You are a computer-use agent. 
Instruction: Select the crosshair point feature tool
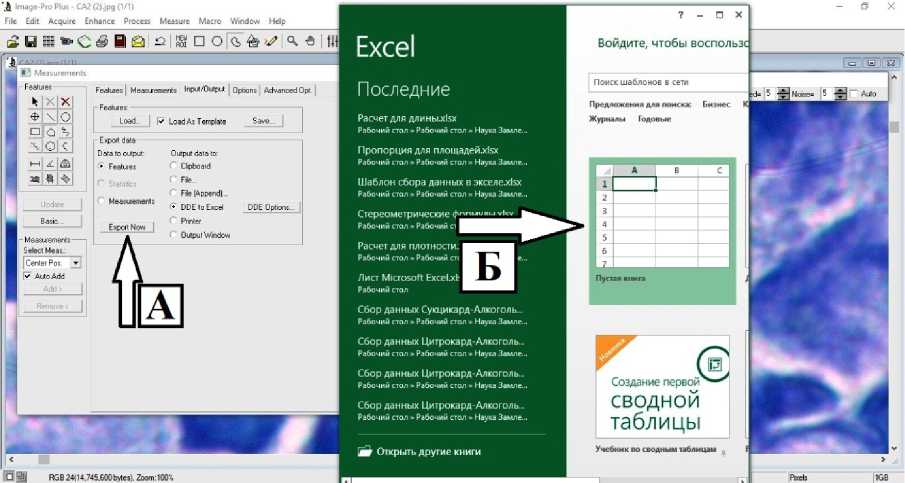click(x=35, y=117)
